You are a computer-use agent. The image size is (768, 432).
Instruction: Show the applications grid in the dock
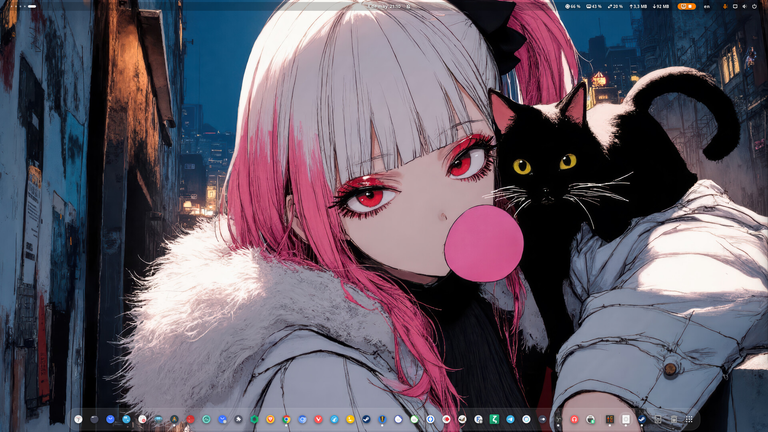(689, 419)
